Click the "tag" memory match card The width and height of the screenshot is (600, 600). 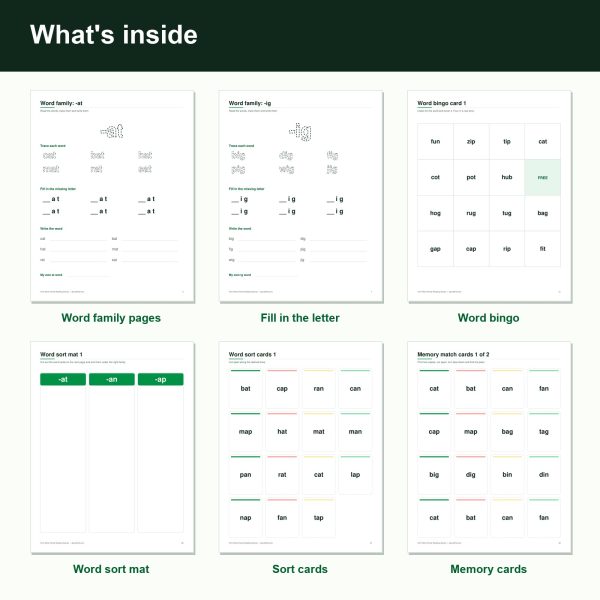coord(544,432)
